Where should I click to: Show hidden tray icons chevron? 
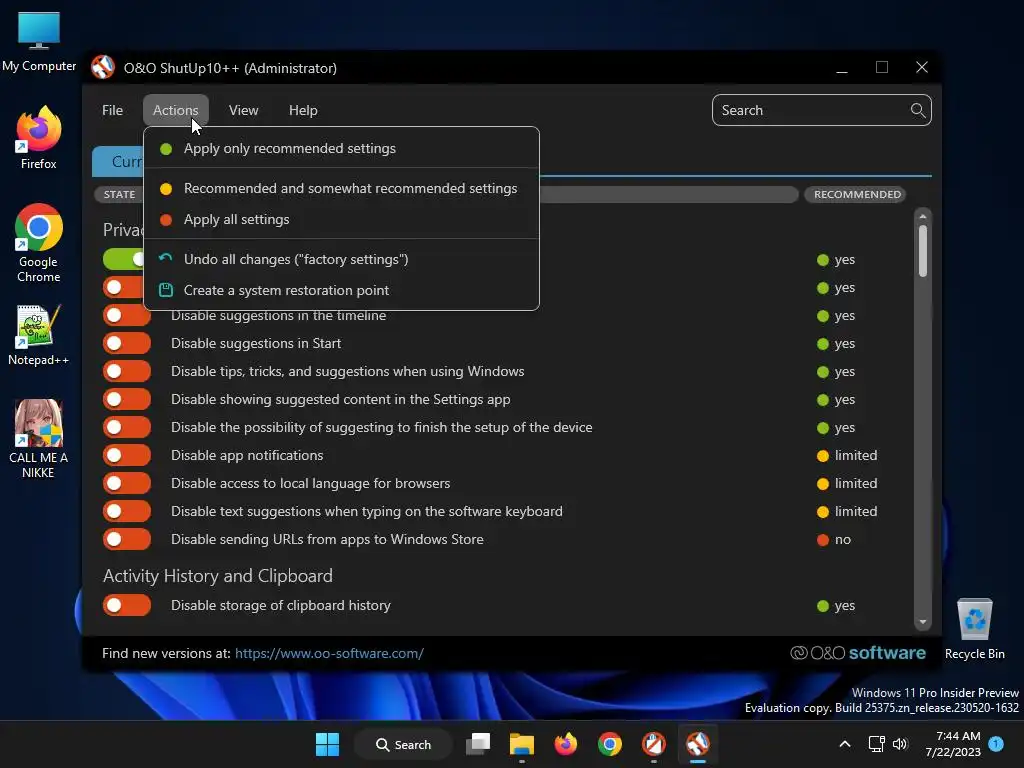(844, 744)
